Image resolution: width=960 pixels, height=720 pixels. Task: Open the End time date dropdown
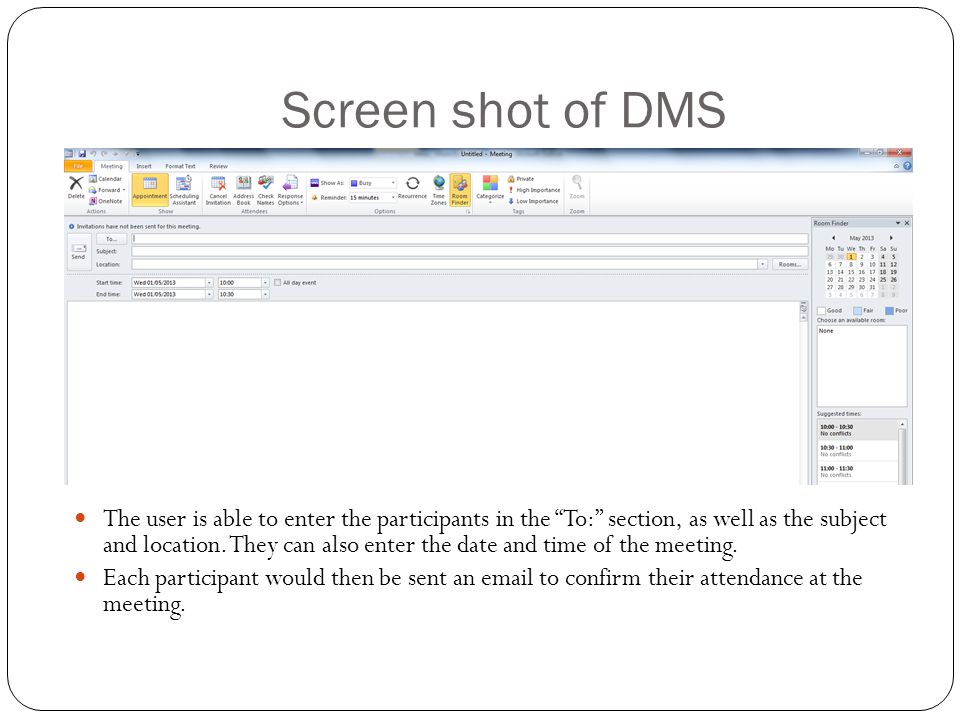209,294
